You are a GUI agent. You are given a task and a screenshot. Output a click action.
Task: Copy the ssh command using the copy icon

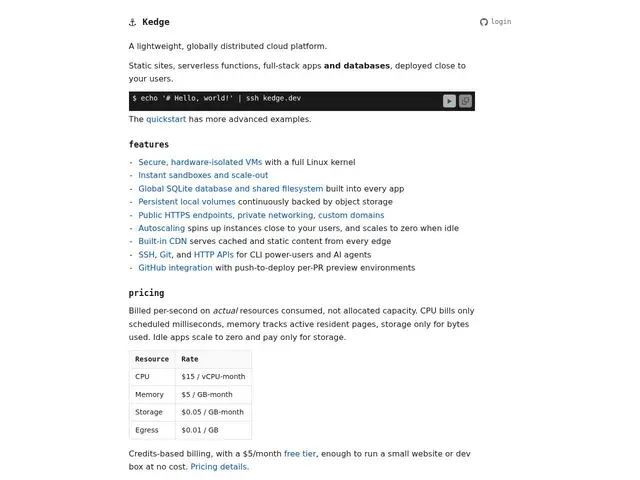[465, 101]
